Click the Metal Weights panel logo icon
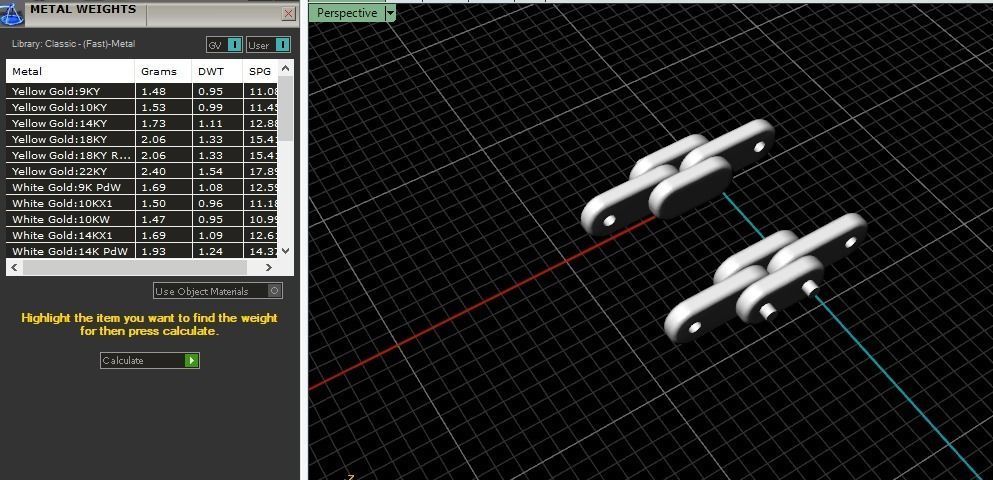This screenshot has width=993, height=480. click(12, 13)
